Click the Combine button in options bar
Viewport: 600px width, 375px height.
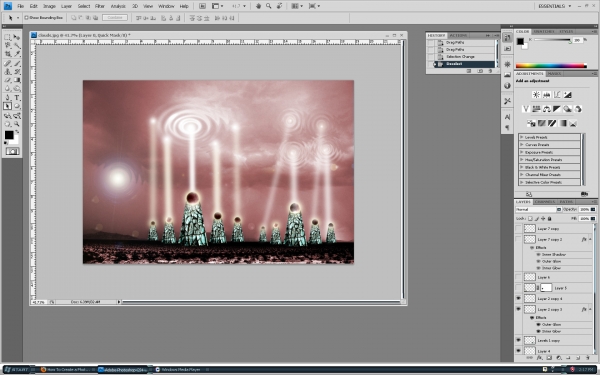[x=115, y=18]
